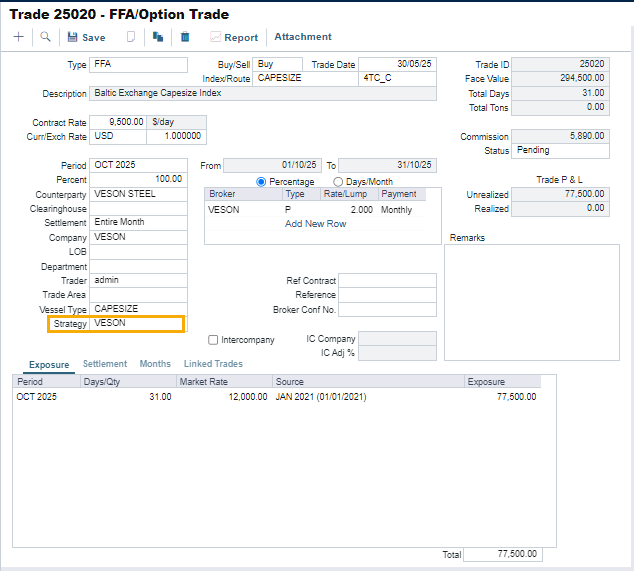Enable the Intercompany checkbox
Image resolution: width=634 pixels, height=571 pixels.
click(x=213, y=340)
